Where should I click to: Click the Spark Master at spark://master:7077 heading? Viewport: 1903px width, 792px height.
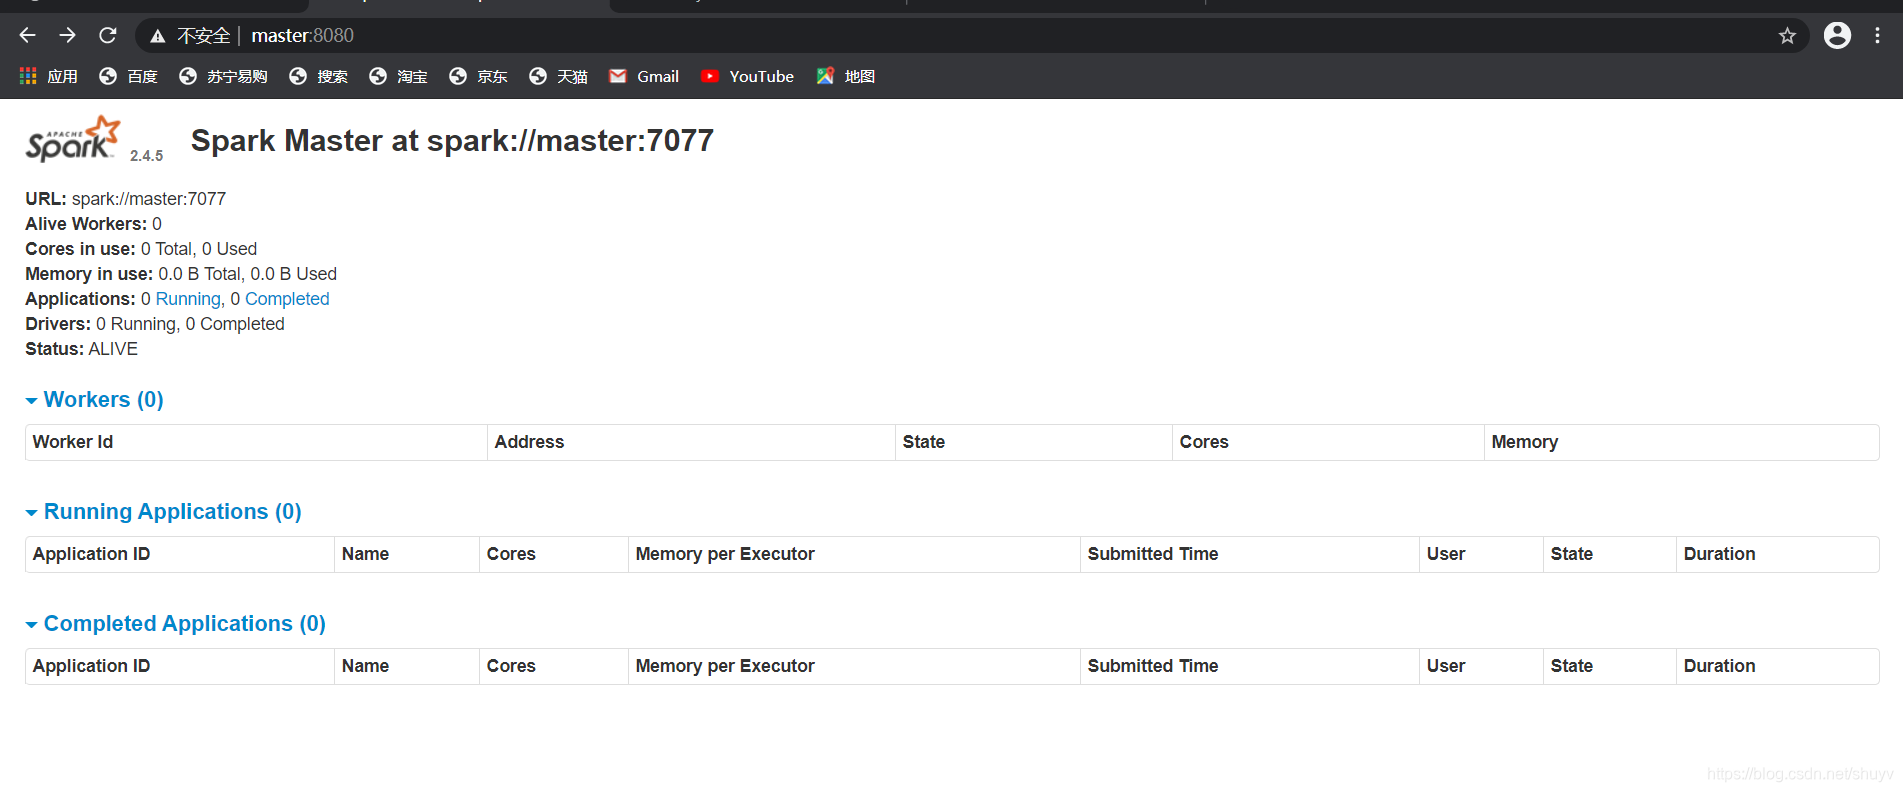pyautogui.click(x=452, y=141)
